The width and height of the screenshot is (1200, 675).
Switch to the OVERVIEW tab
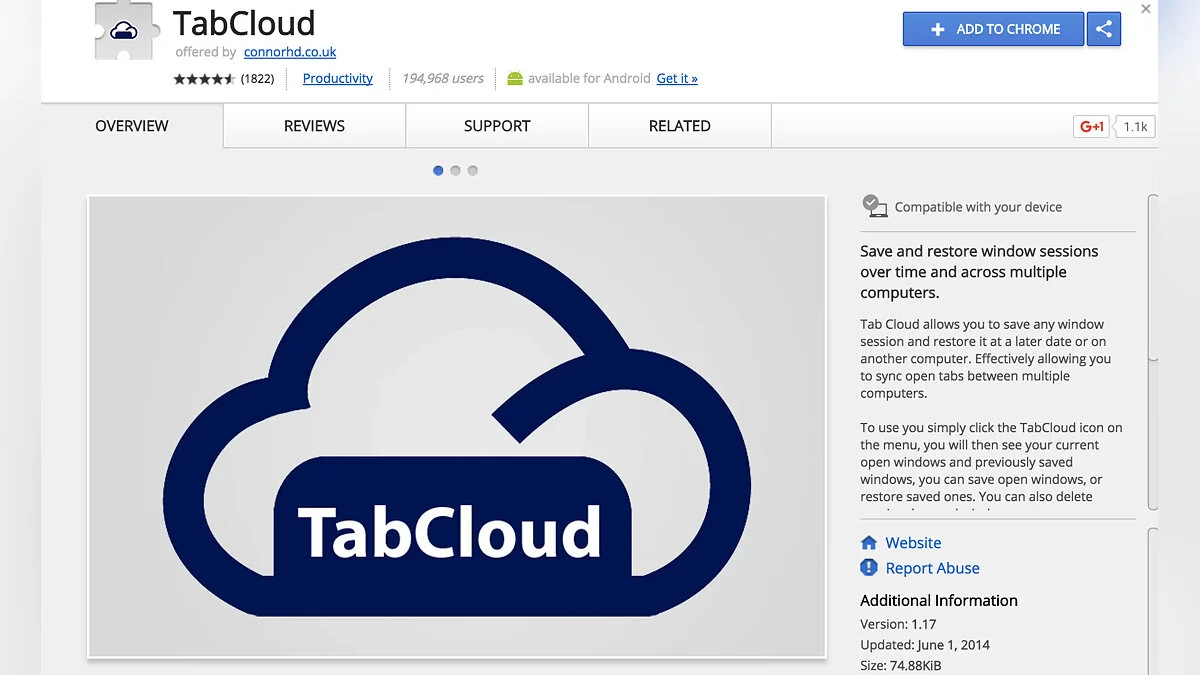132,126
